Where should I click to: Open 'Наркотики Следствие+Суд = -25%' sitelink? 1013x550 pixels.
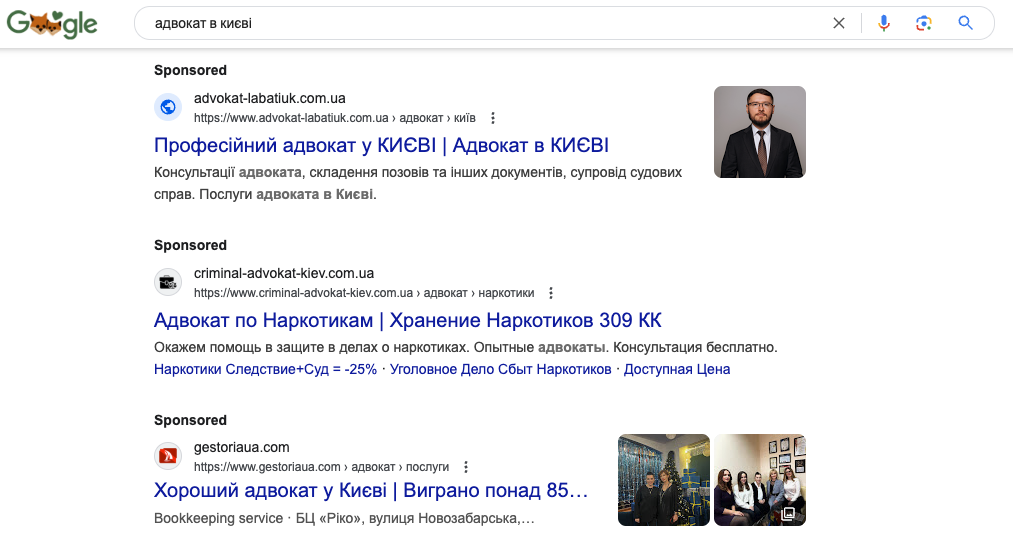tap(265, 369)
